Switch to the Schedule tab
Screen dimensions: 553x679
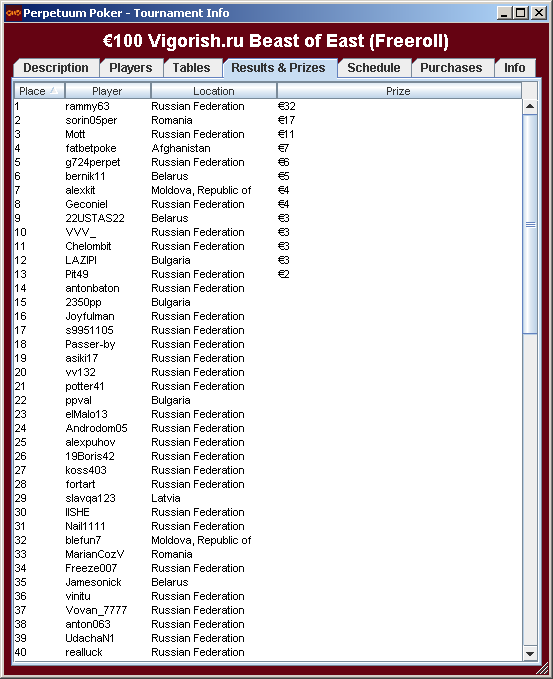pos(374,68)
